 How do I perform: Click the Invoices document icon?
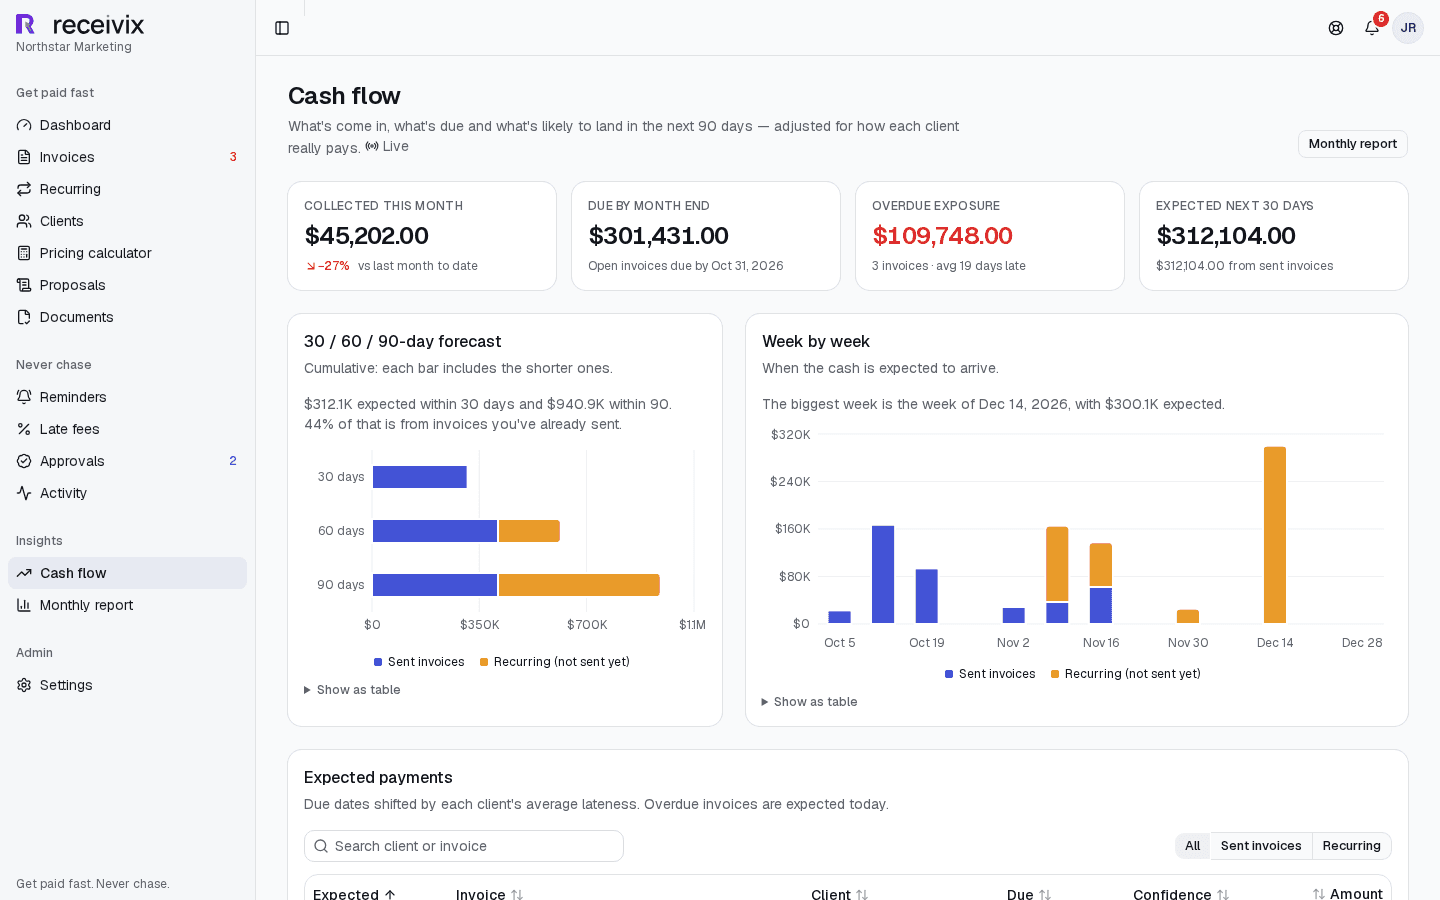[24, 157]
